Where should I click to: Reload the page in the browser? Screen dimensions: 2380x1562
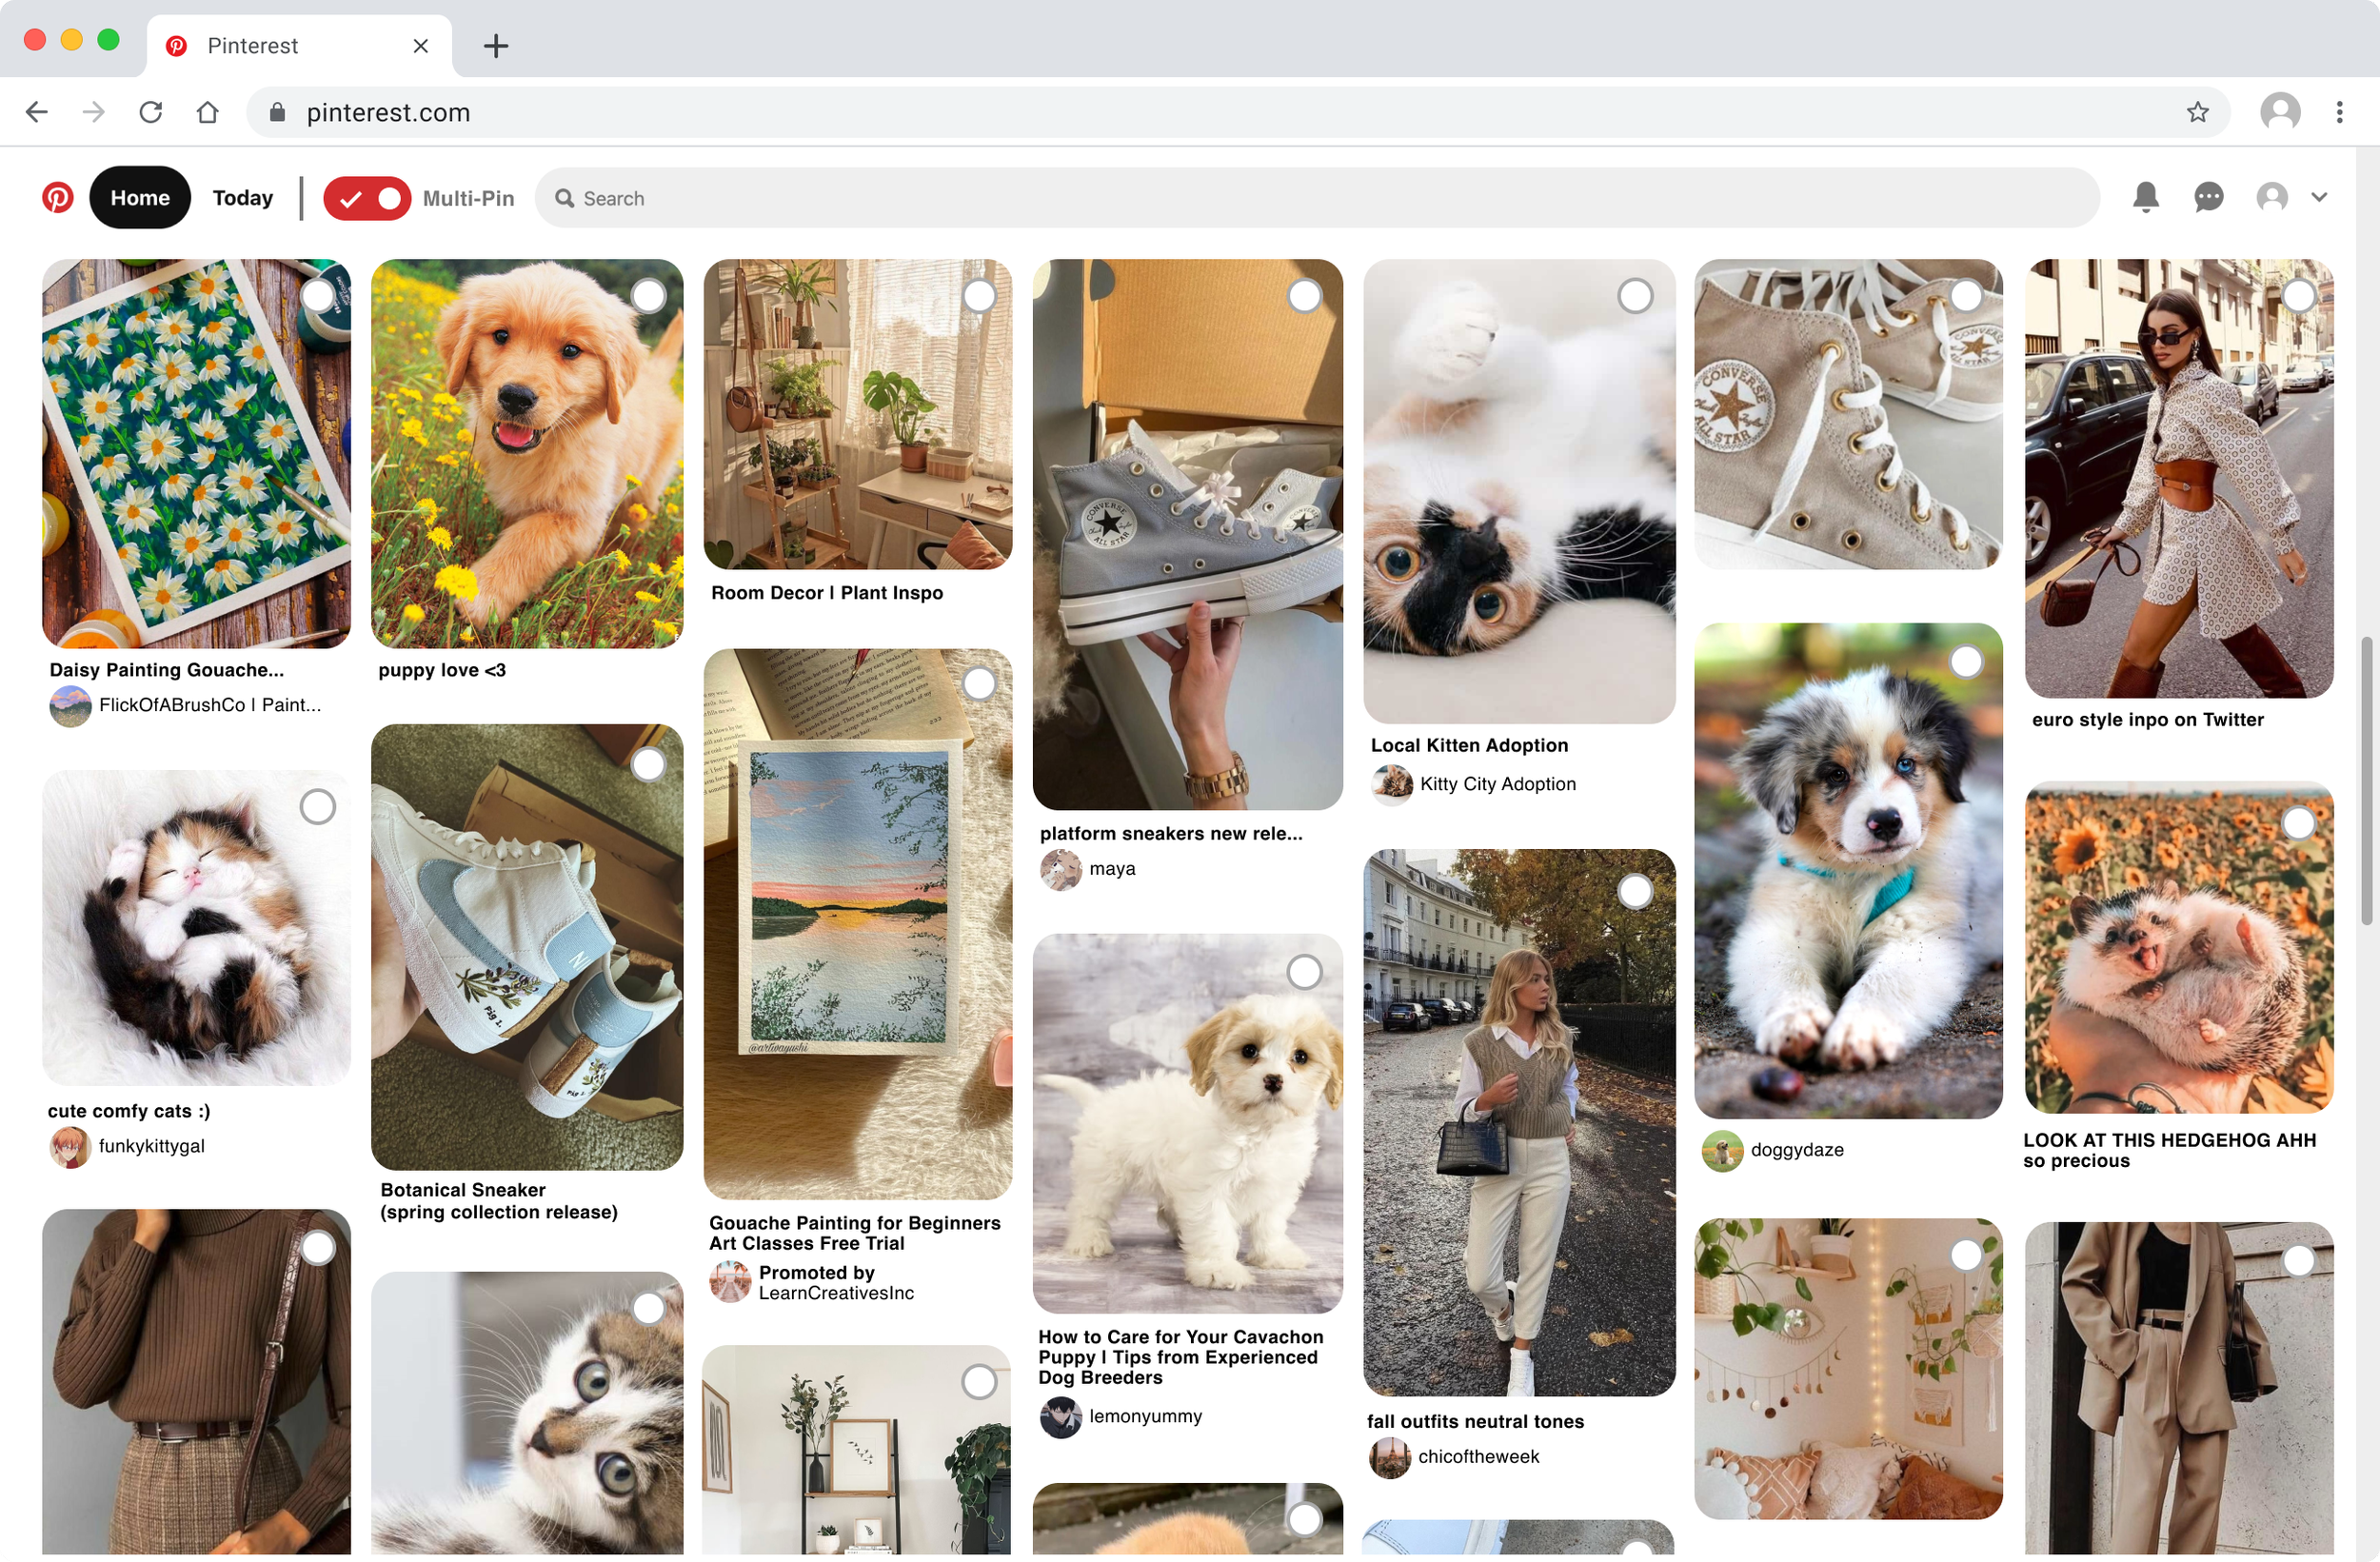click(x=151, y=112)
